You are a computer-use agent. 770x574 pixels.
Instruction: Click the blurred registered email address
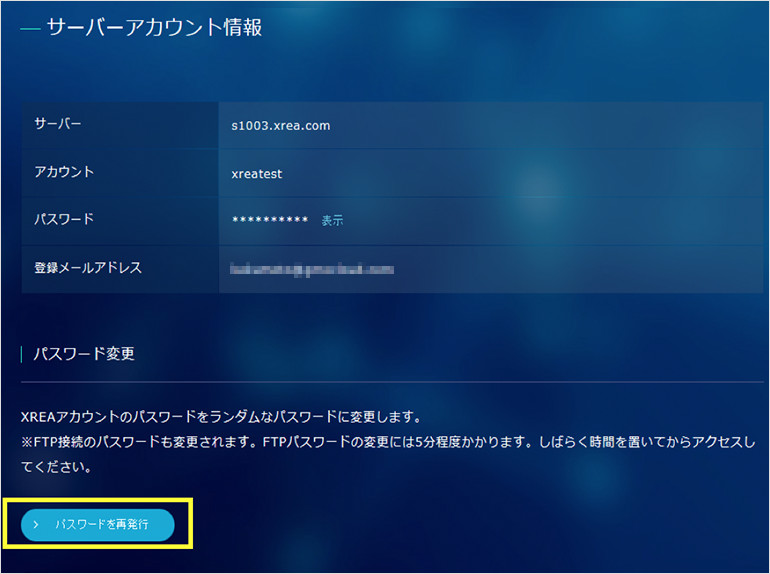tap(311, 269)
